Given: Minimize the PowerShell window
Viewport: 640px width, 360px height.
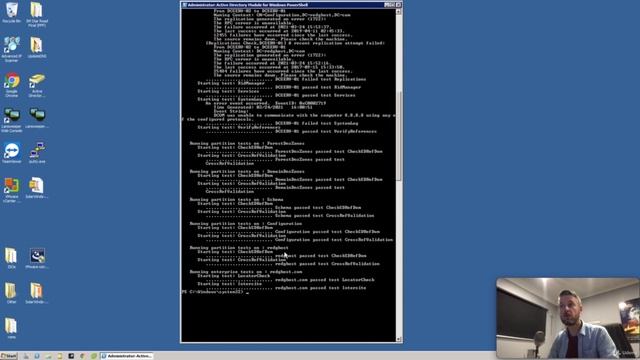Looking at the screenshot, I should pyautogui.click(x=387, y=5).
